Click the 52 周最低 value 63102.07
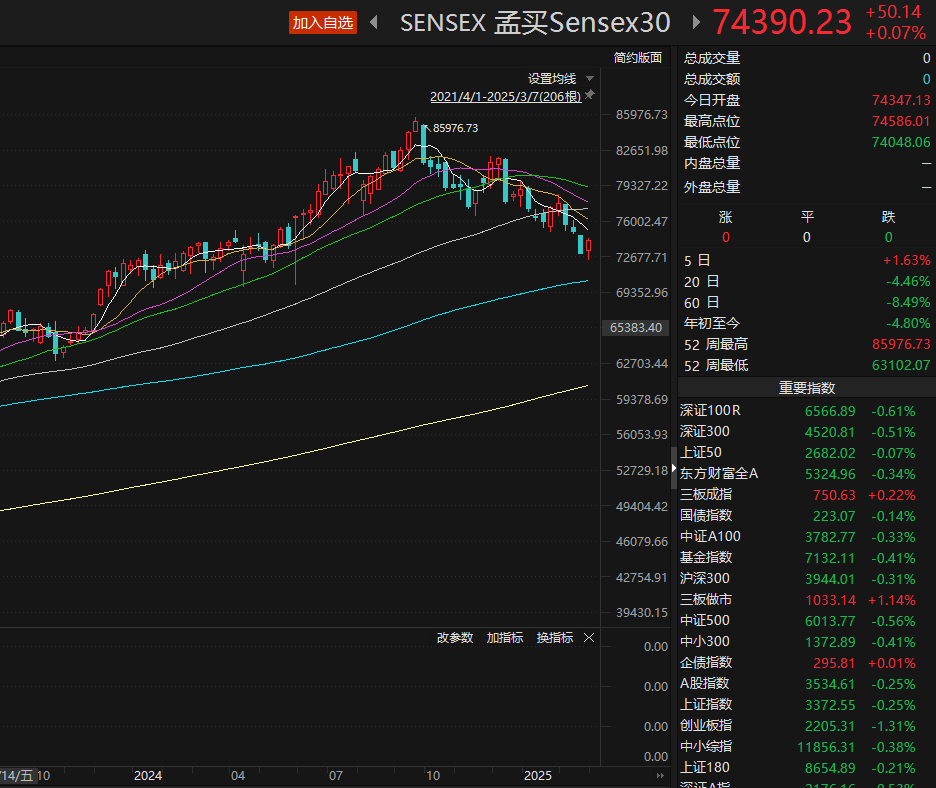This screenshot has height=788, width=936. coord(901,365)
